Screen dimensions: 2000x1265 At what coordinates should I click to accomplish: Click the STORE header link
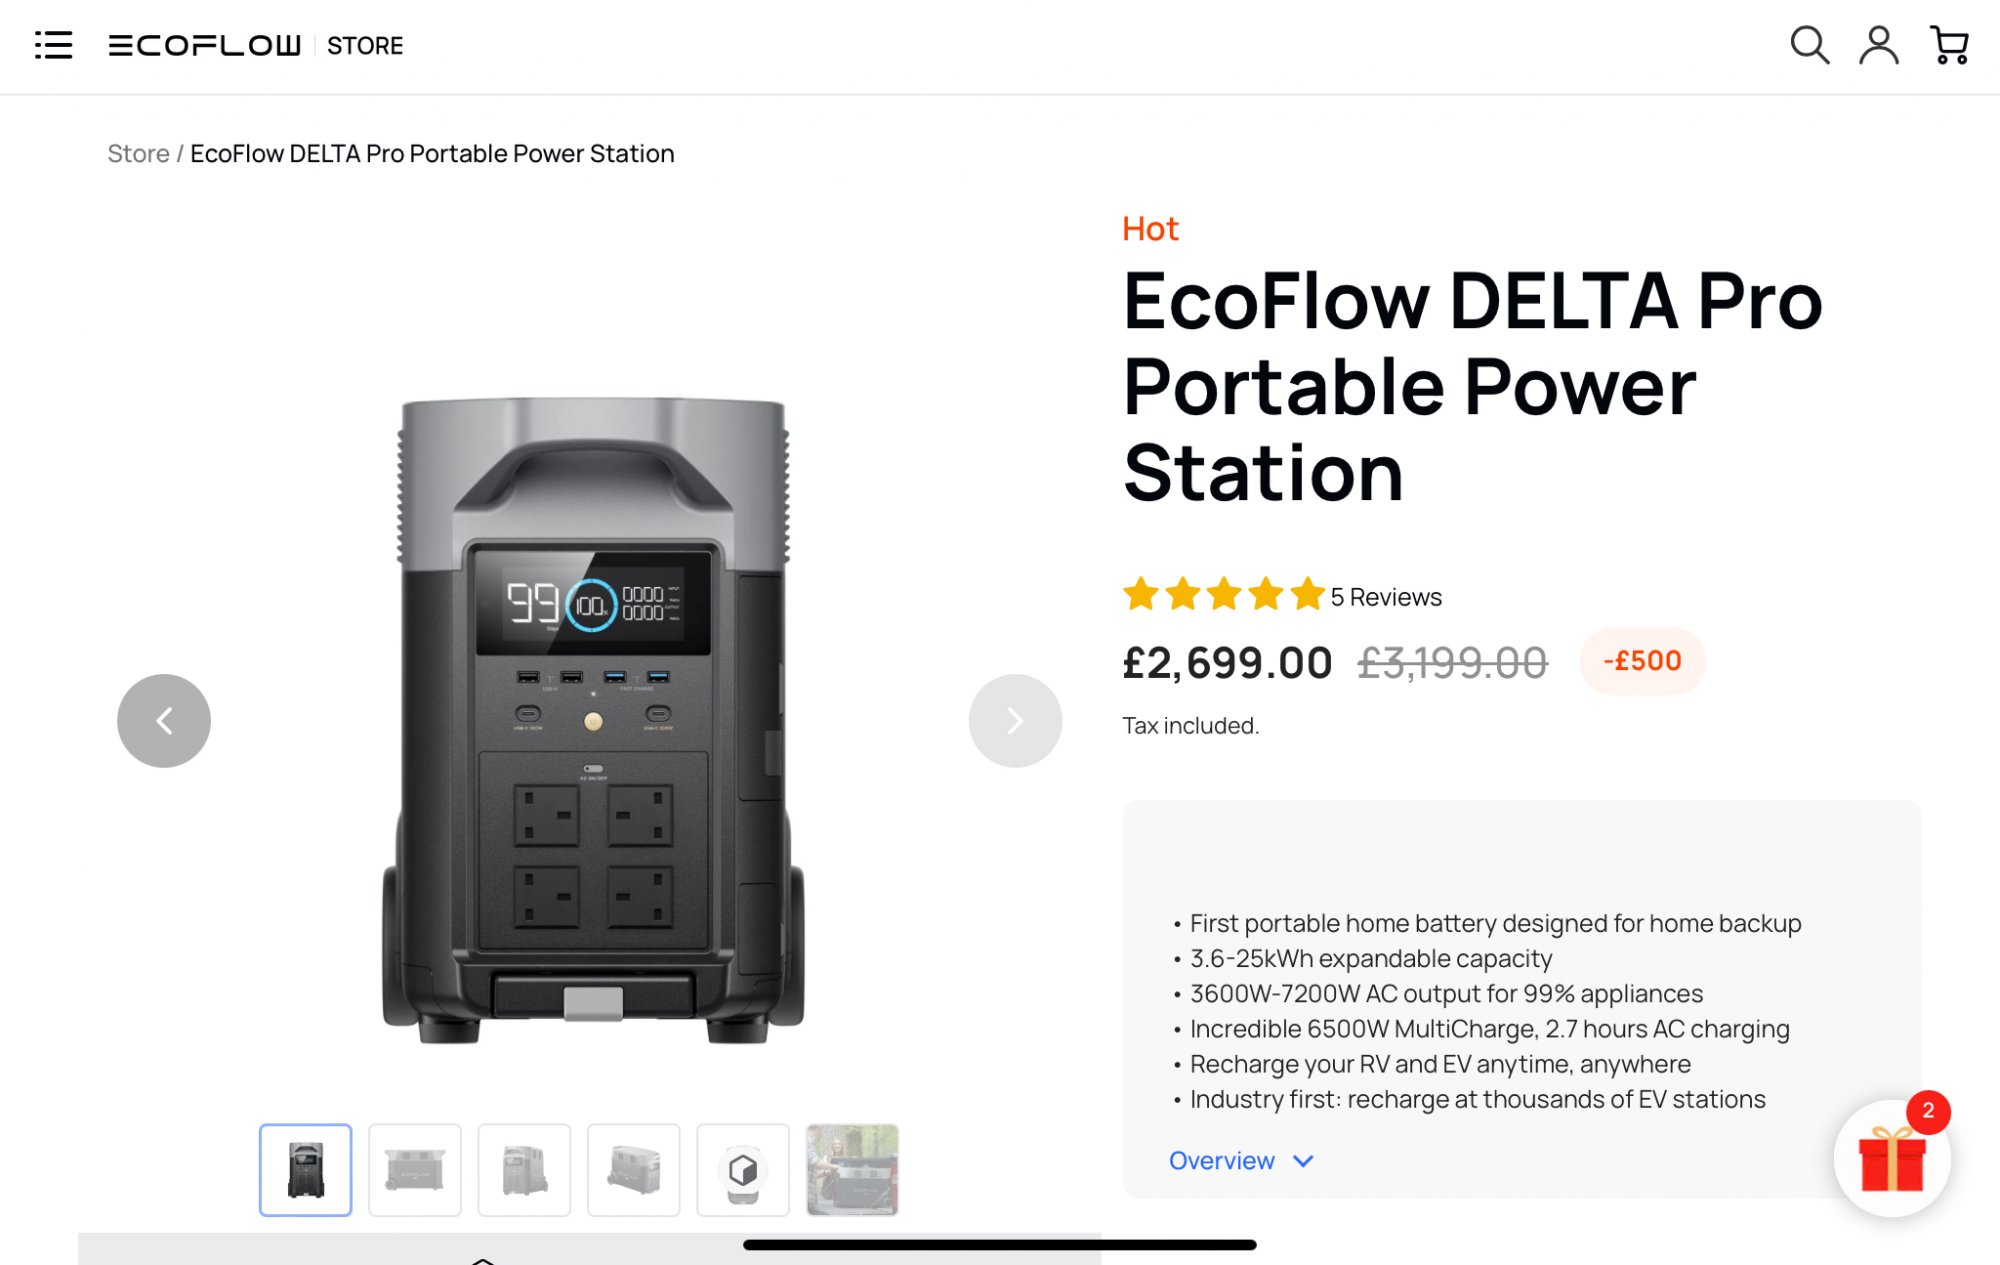365,46
